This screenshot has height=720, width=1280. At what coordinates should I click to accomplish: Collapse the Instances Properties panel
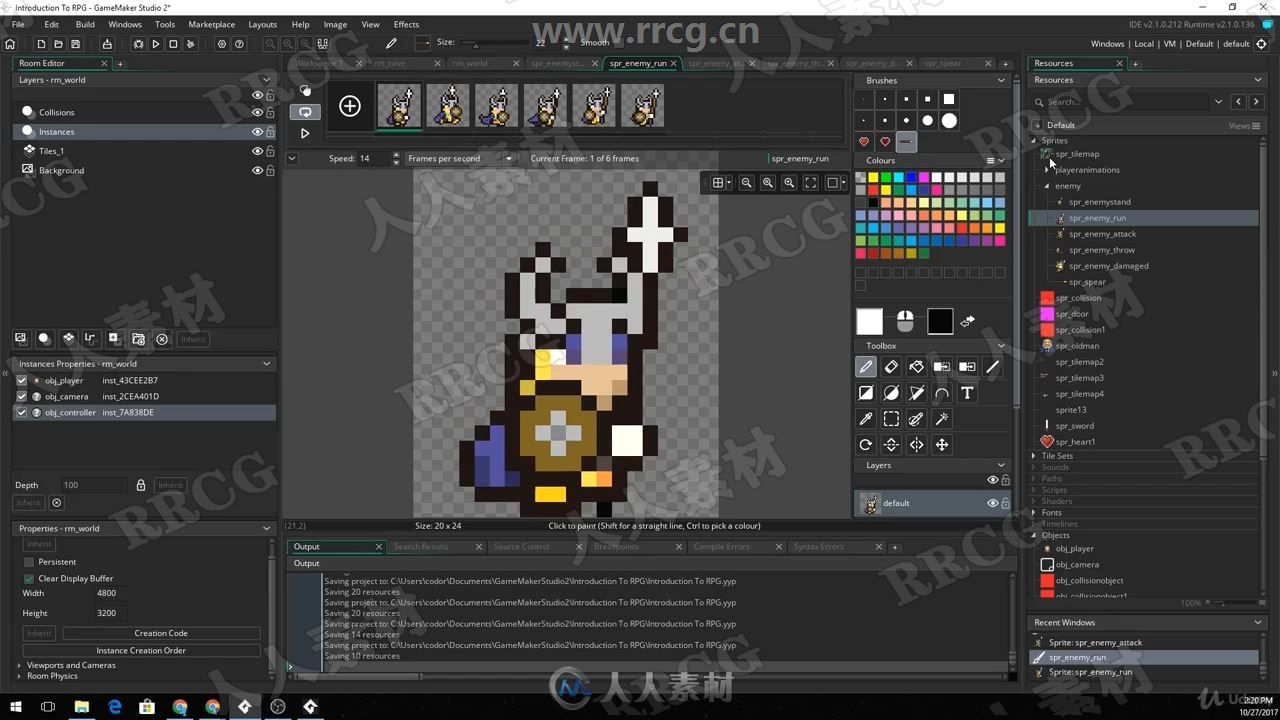coord(267,364)
